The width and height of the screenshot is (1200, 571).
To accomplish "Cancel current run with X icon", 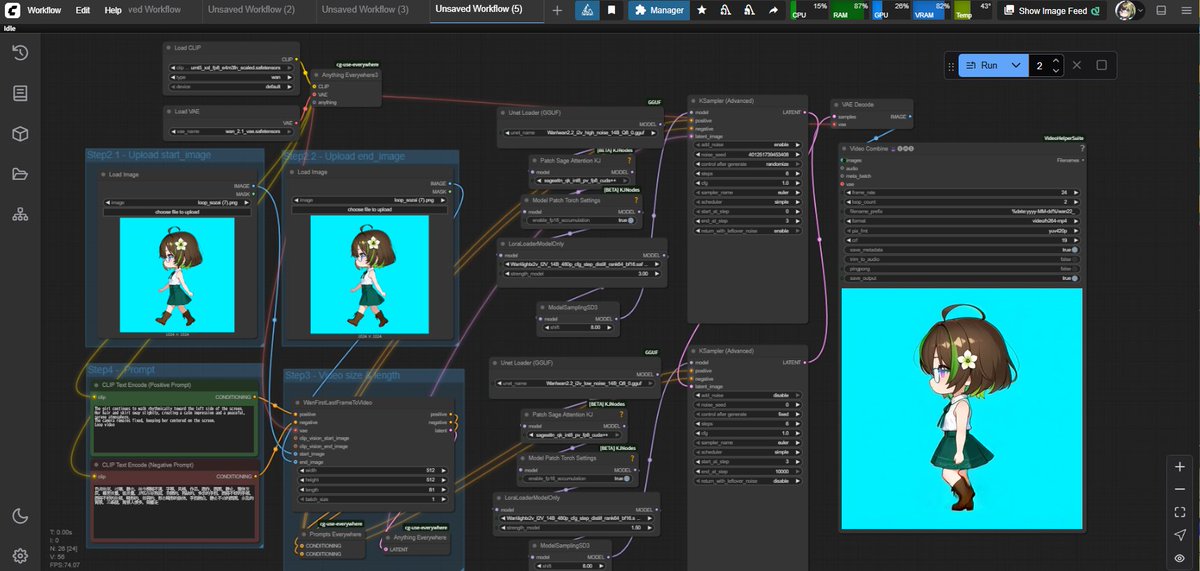I will pos(1077,65).
